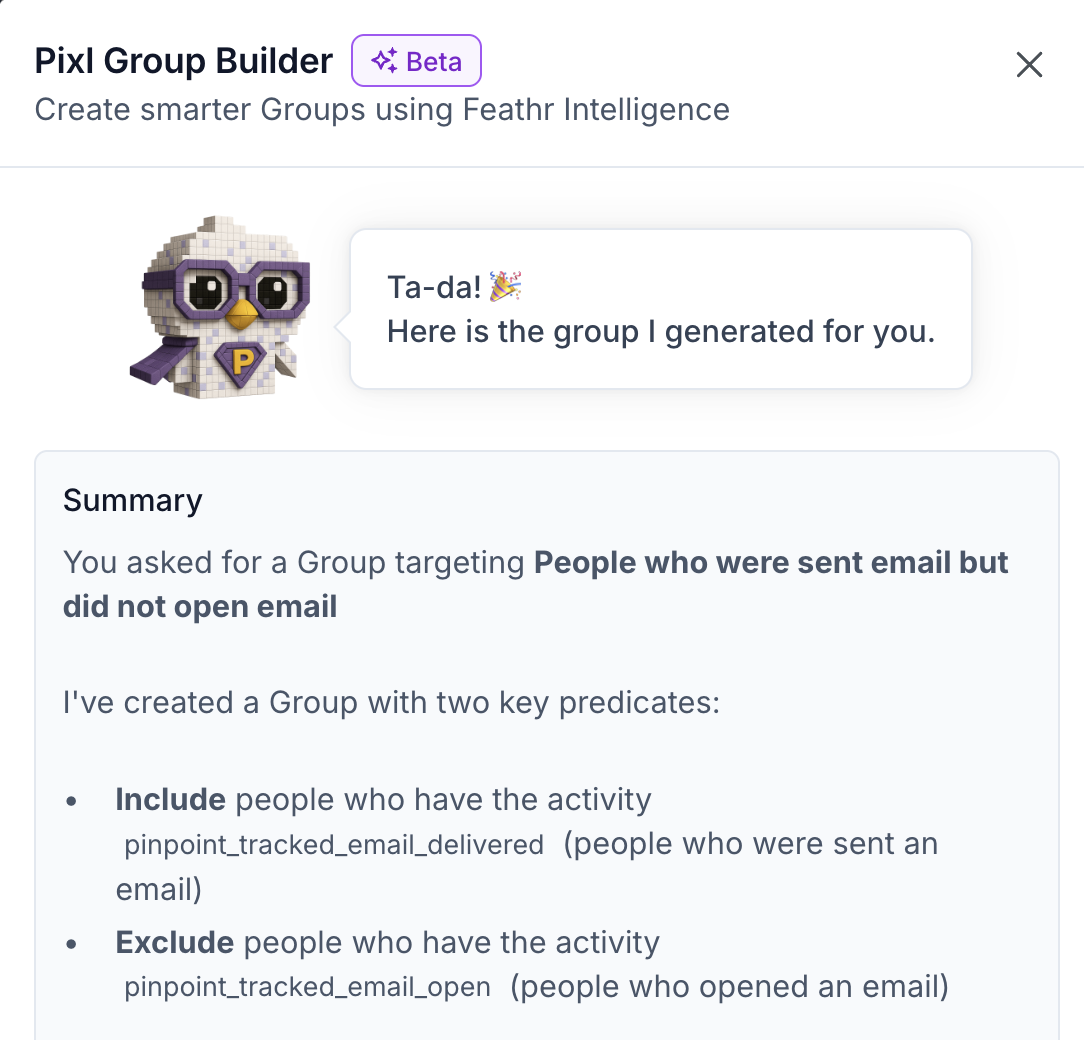Image resolution: width=1084 pixels, height=1040 pixels.
Task: Click the bold Exclude label
Action: [174, 943]
